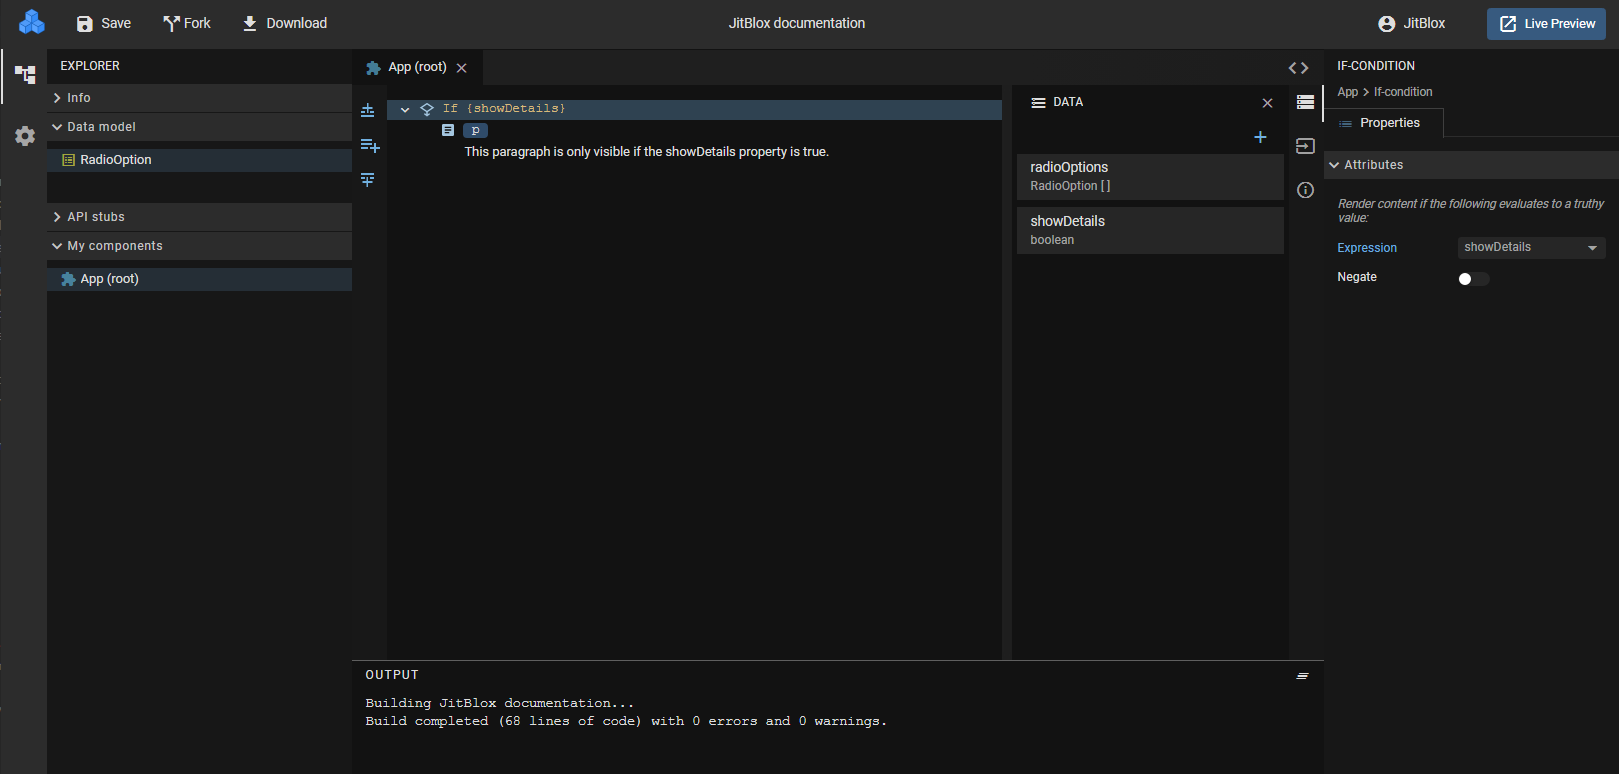Collapse the Data model section
Image resolution: width=1619 pixels, height=774 pixels.
click(100, 127)
